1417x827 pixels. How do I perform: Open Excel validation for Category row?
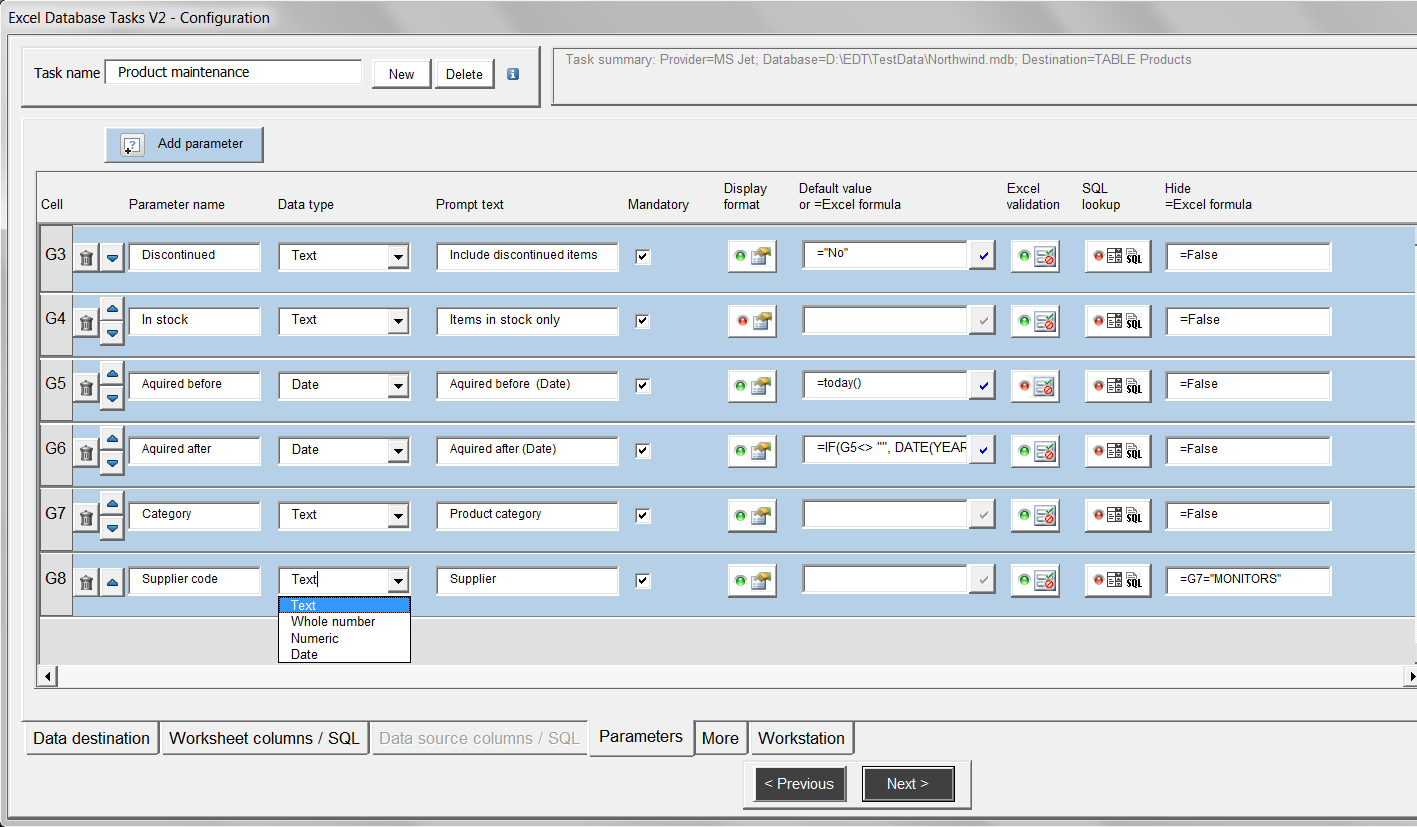[1035, 516]
